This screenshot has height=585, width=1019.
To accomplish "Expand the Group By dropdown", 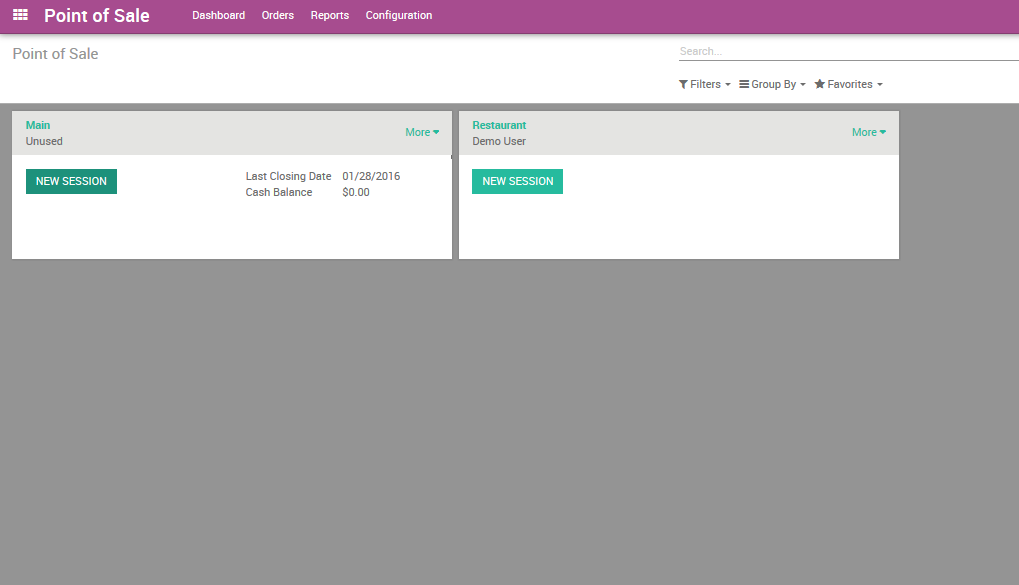I will (772, 84).
